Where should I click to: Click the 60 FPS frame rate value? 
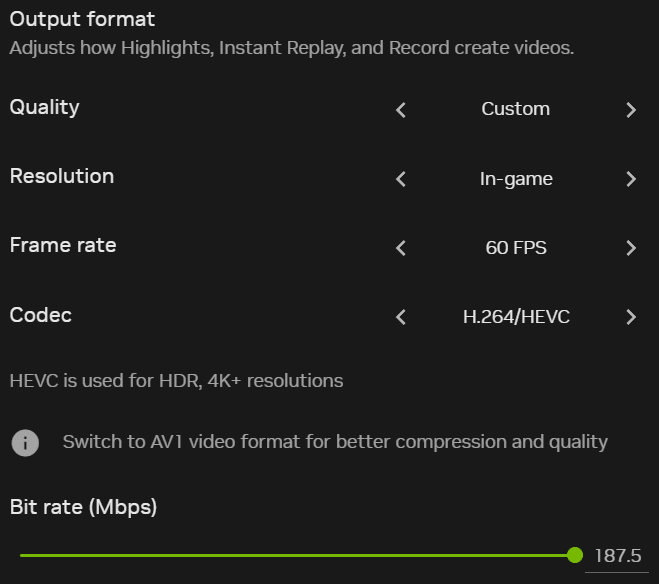pyautogui.click(x=515, y=248)
